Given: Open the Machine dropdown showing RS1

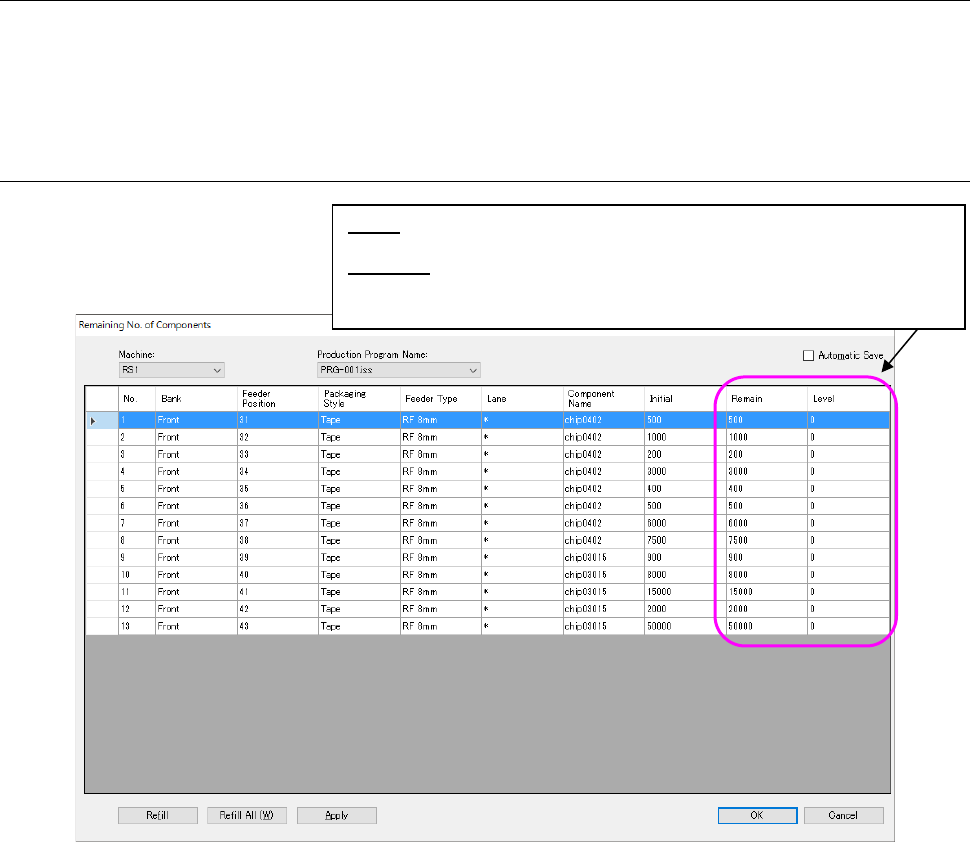Looking at the screenshot, I should click(171, 370).
